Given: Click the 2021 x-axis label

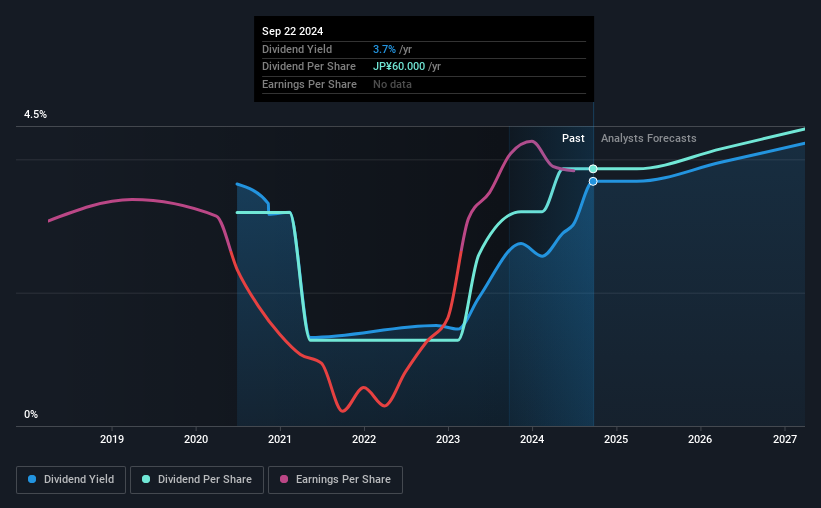Looking at the screenshot, I should click(280, 439).
